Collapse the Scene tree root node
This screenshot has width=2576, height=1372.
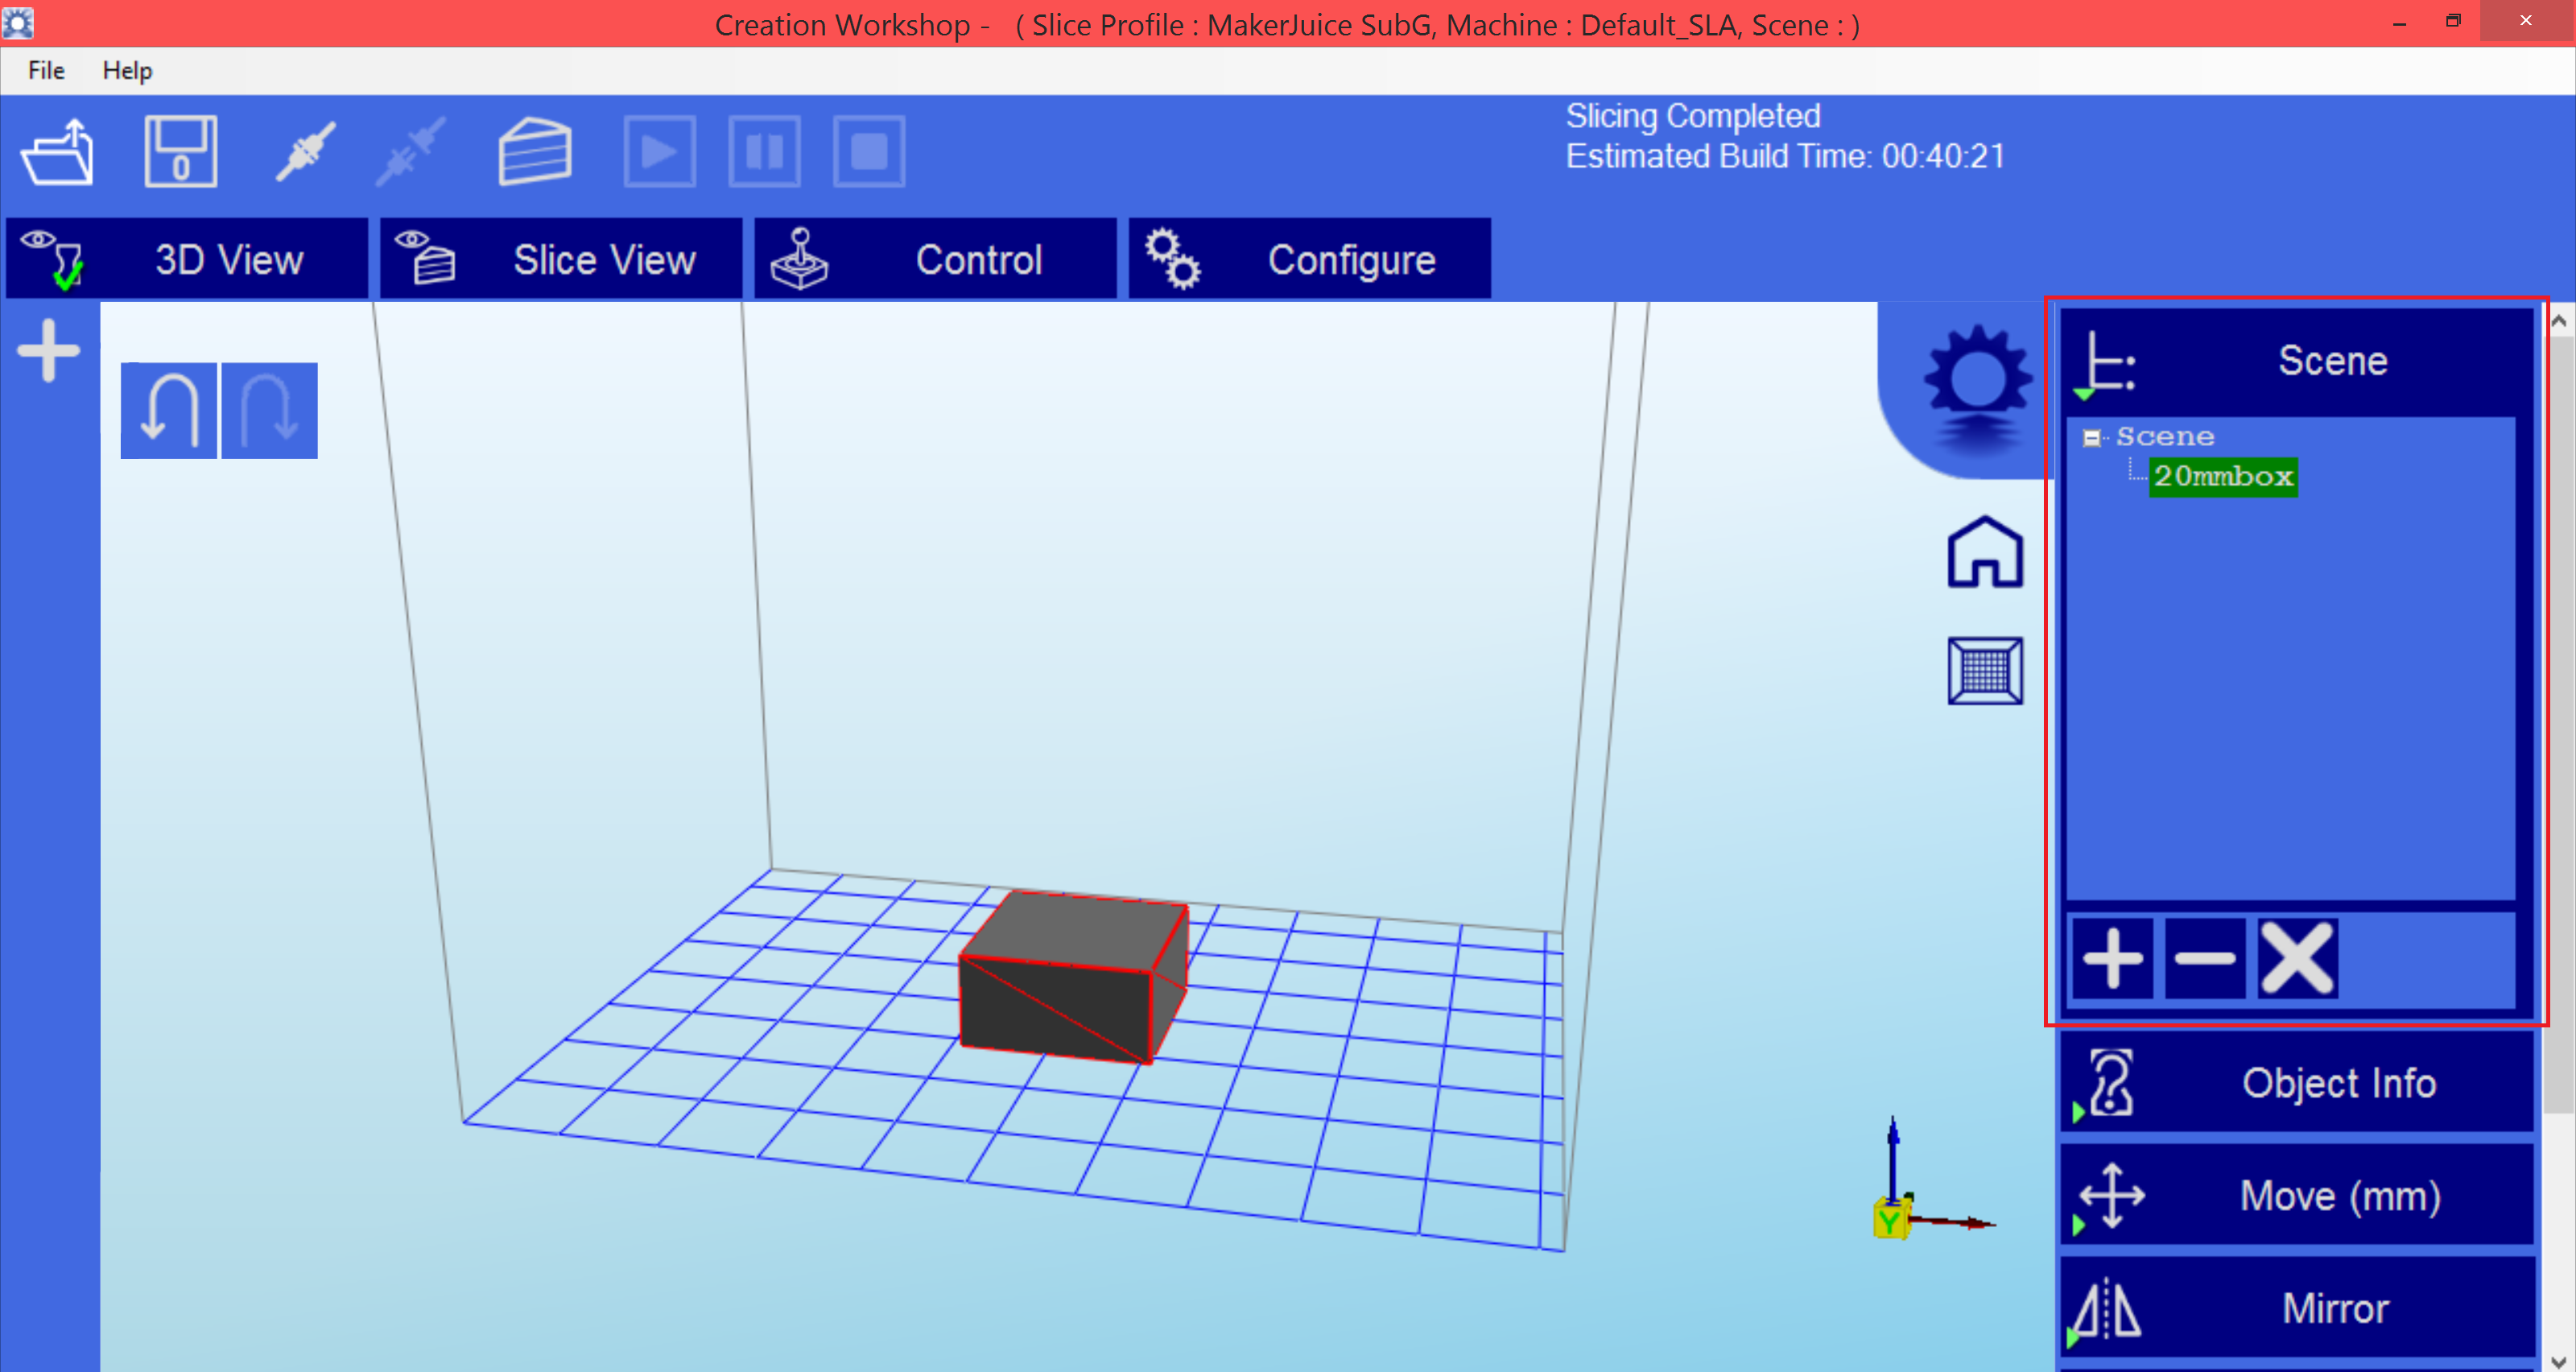click(2091, 438)
